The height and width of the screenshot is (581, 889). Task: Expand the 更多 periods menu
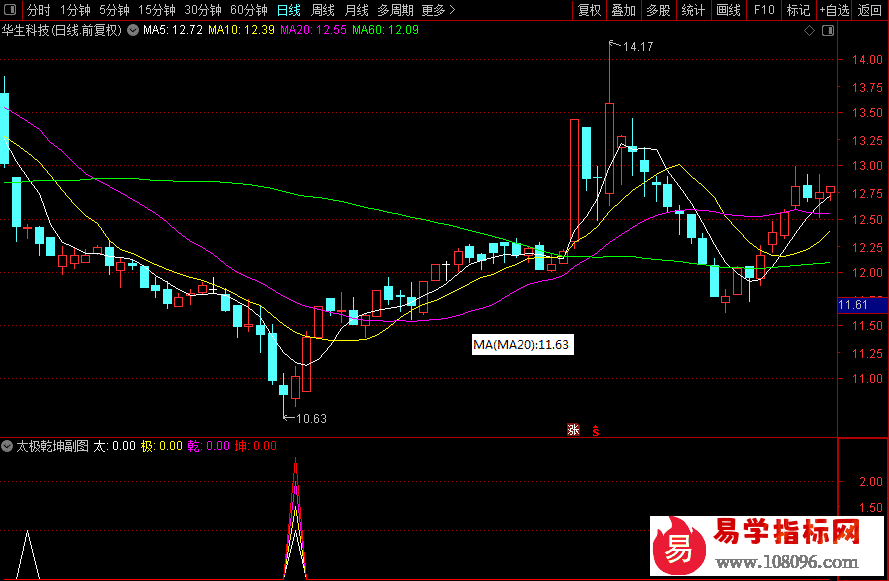439,10
